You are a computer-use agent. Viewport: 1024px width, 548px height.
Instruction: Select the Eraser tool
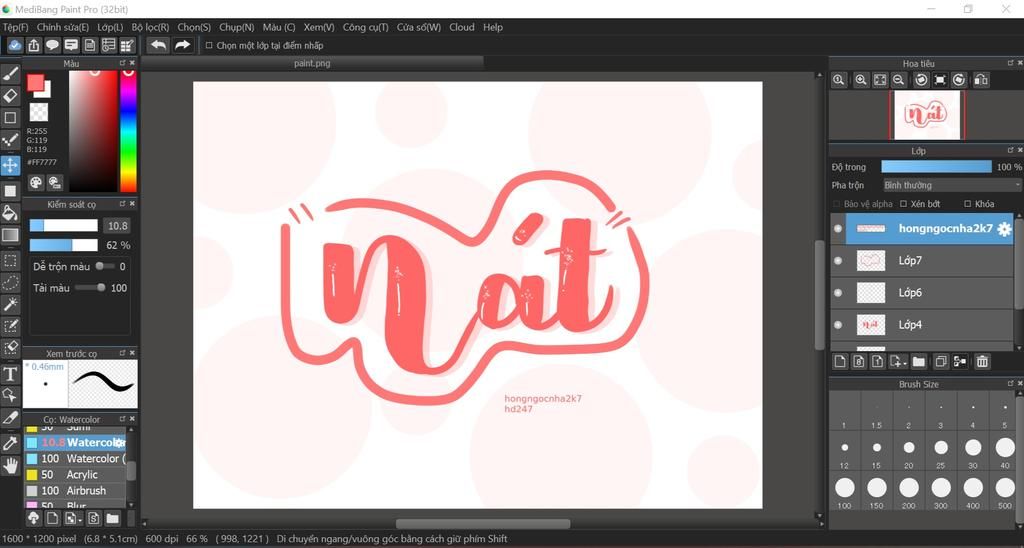tap(10, 95)
